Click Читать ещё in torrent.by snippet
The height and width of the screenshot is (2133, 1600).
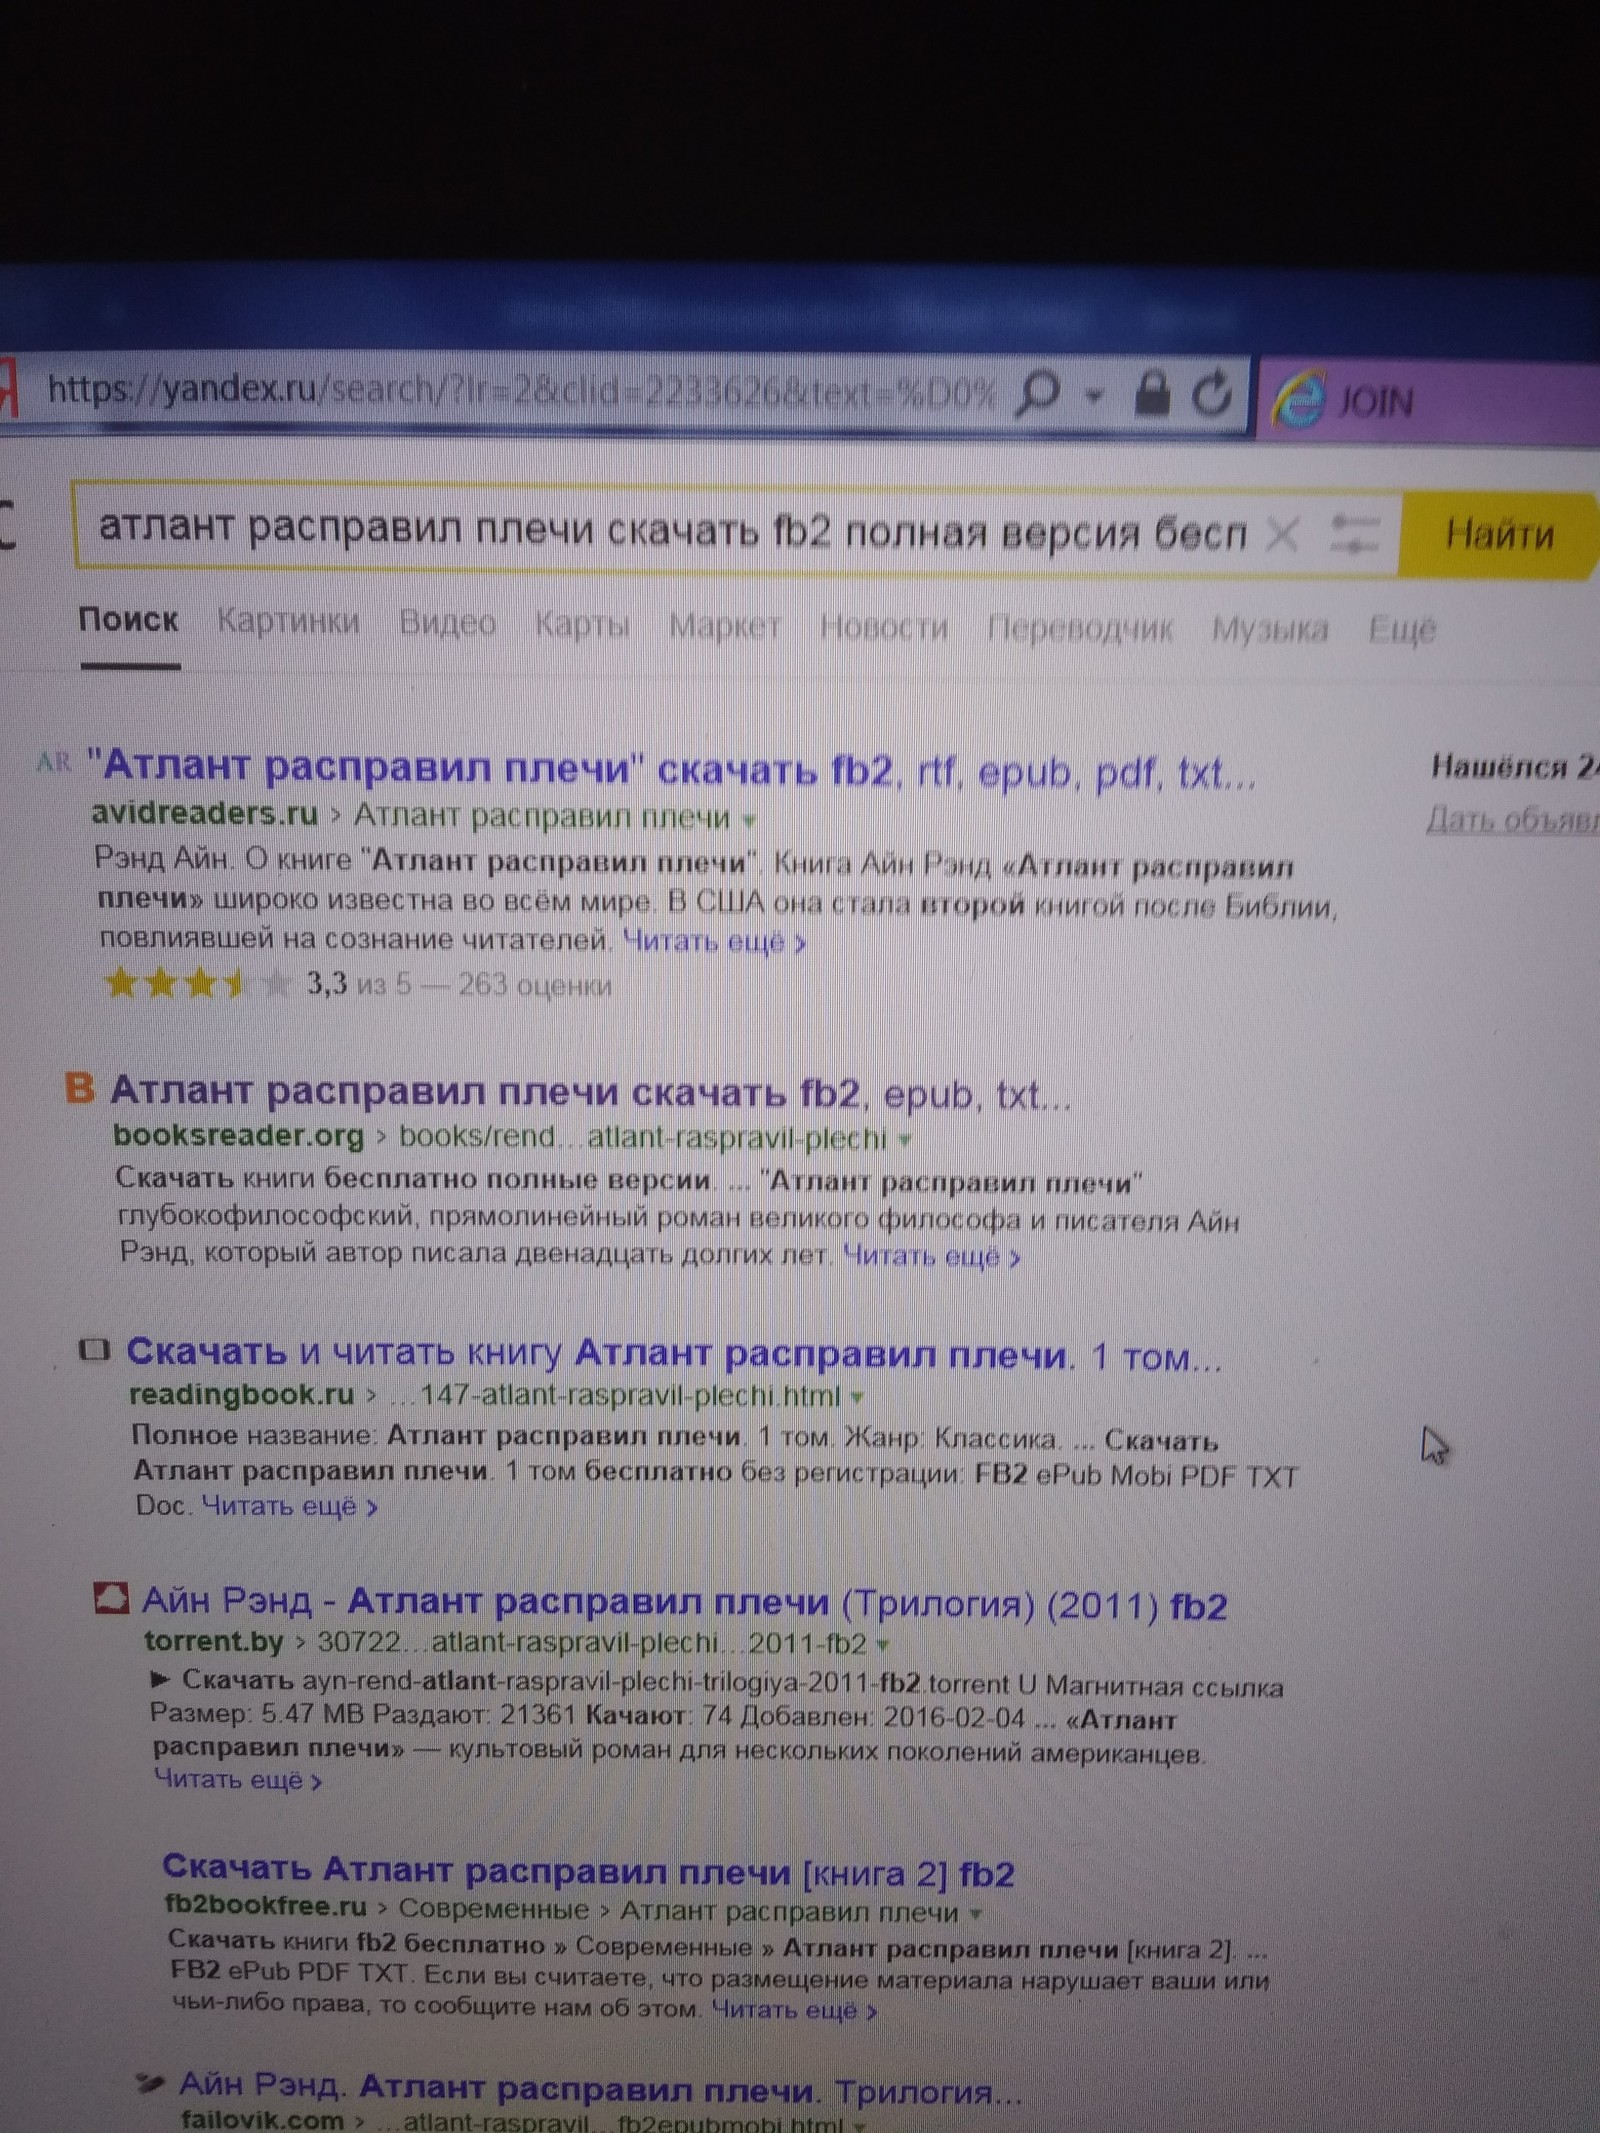click(x=238, y=1780)
